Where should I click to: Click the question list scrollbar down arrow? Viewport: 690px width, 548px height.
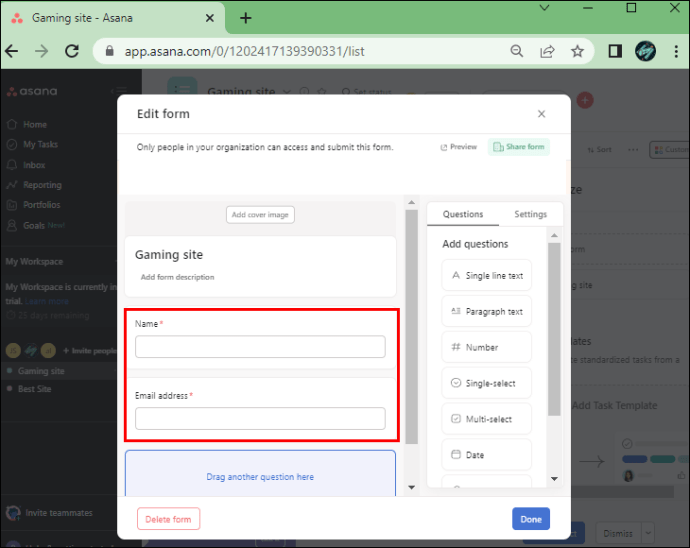[x=554, y=478]
